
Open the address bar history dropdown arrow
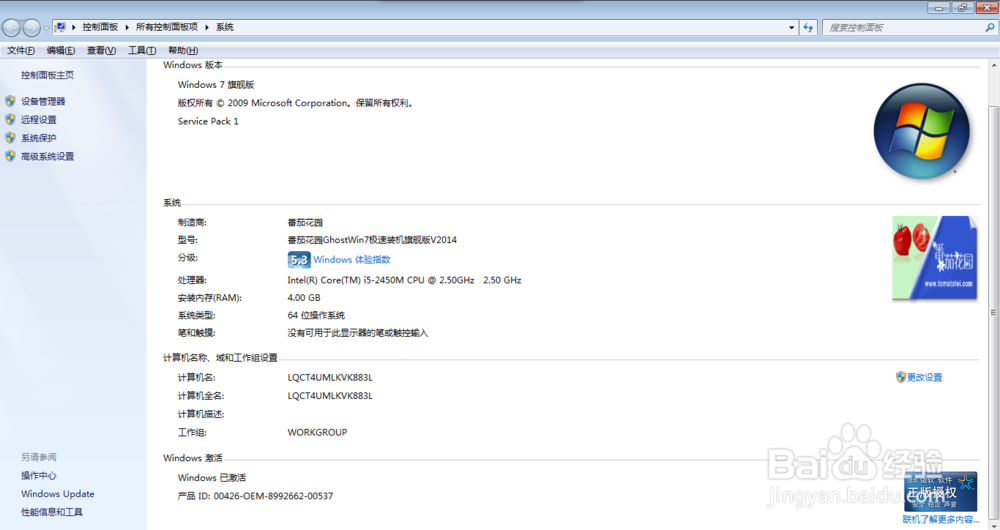(x=791, y=27)
